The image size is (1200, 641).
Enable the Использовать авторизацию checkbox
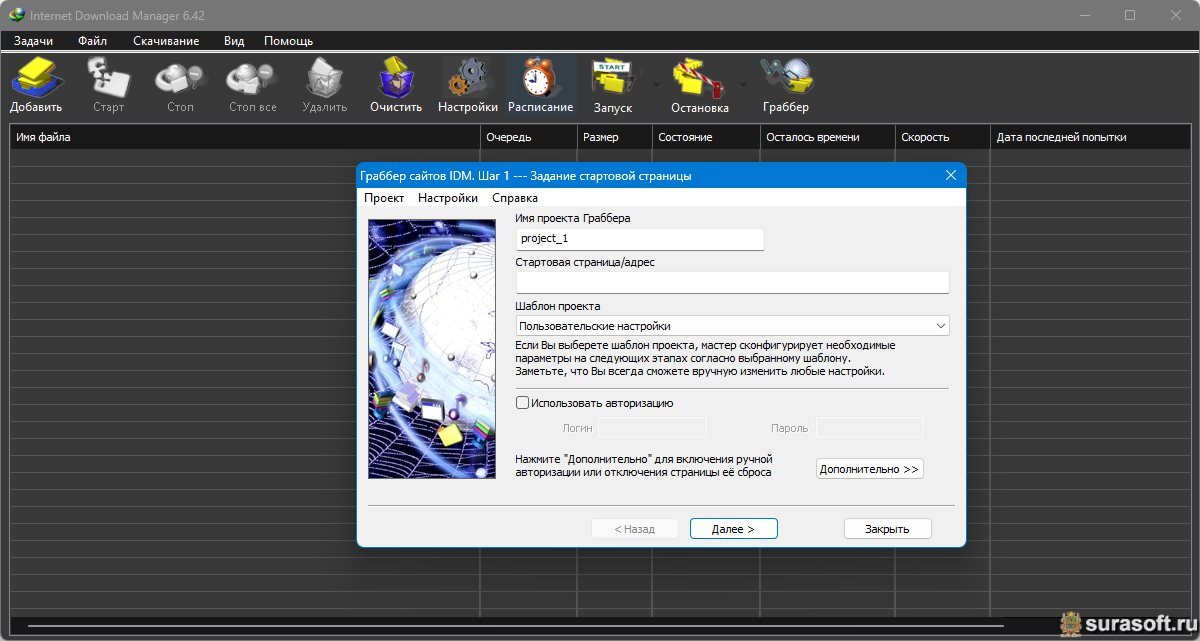(522, 403)
